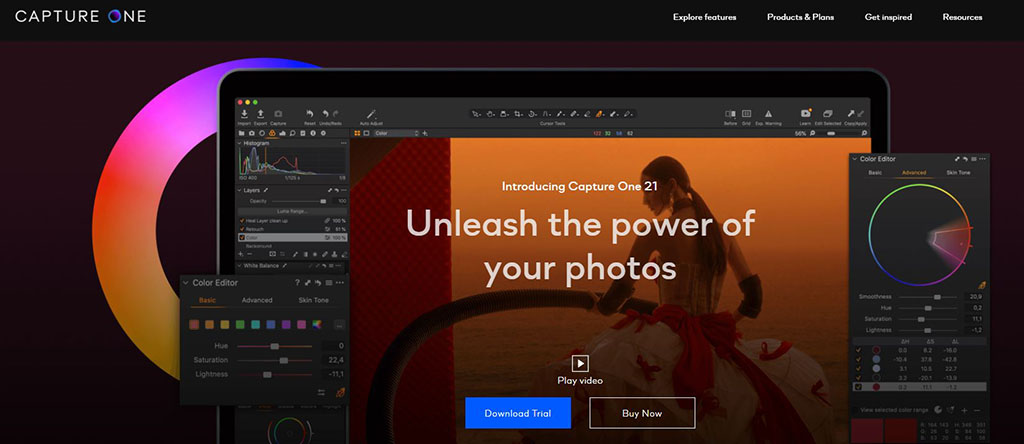
Task: Expand the White Balance panel
Action: coord(240,266)
